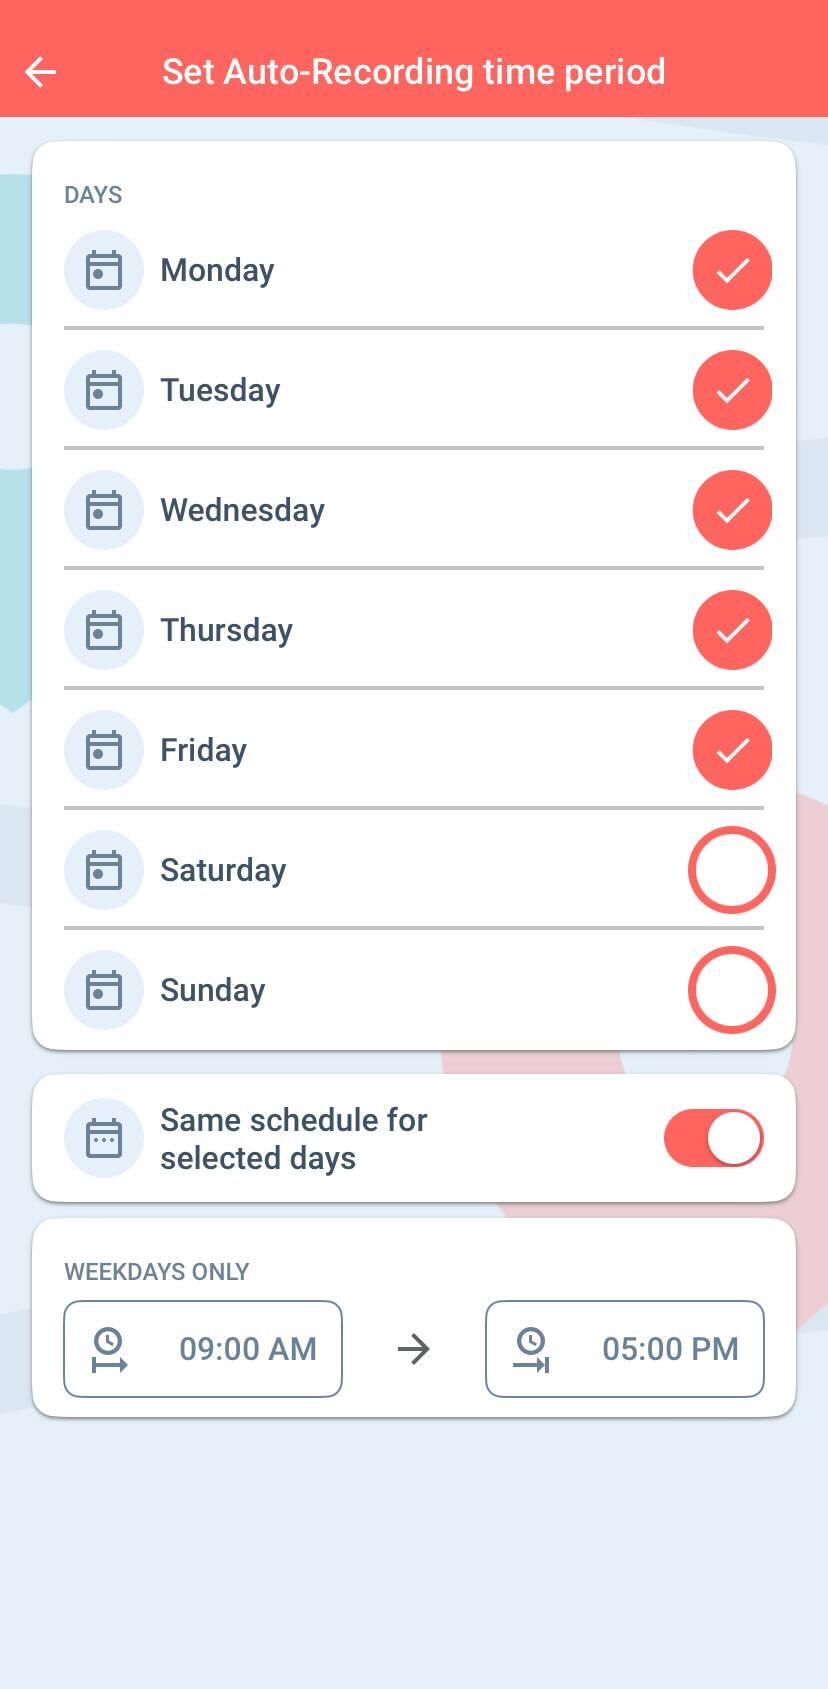This screenshot has height=1689, width=828.
Task: Click the calendar icon beside Sunday
Action: pos(104,990)
